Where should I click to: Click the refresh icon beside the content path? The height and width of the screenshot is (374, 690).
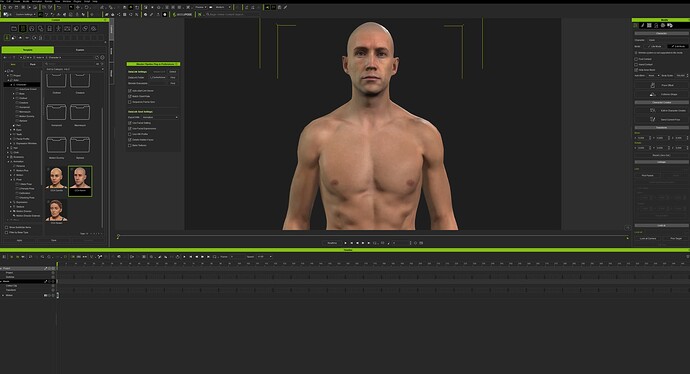coord(97,57)
